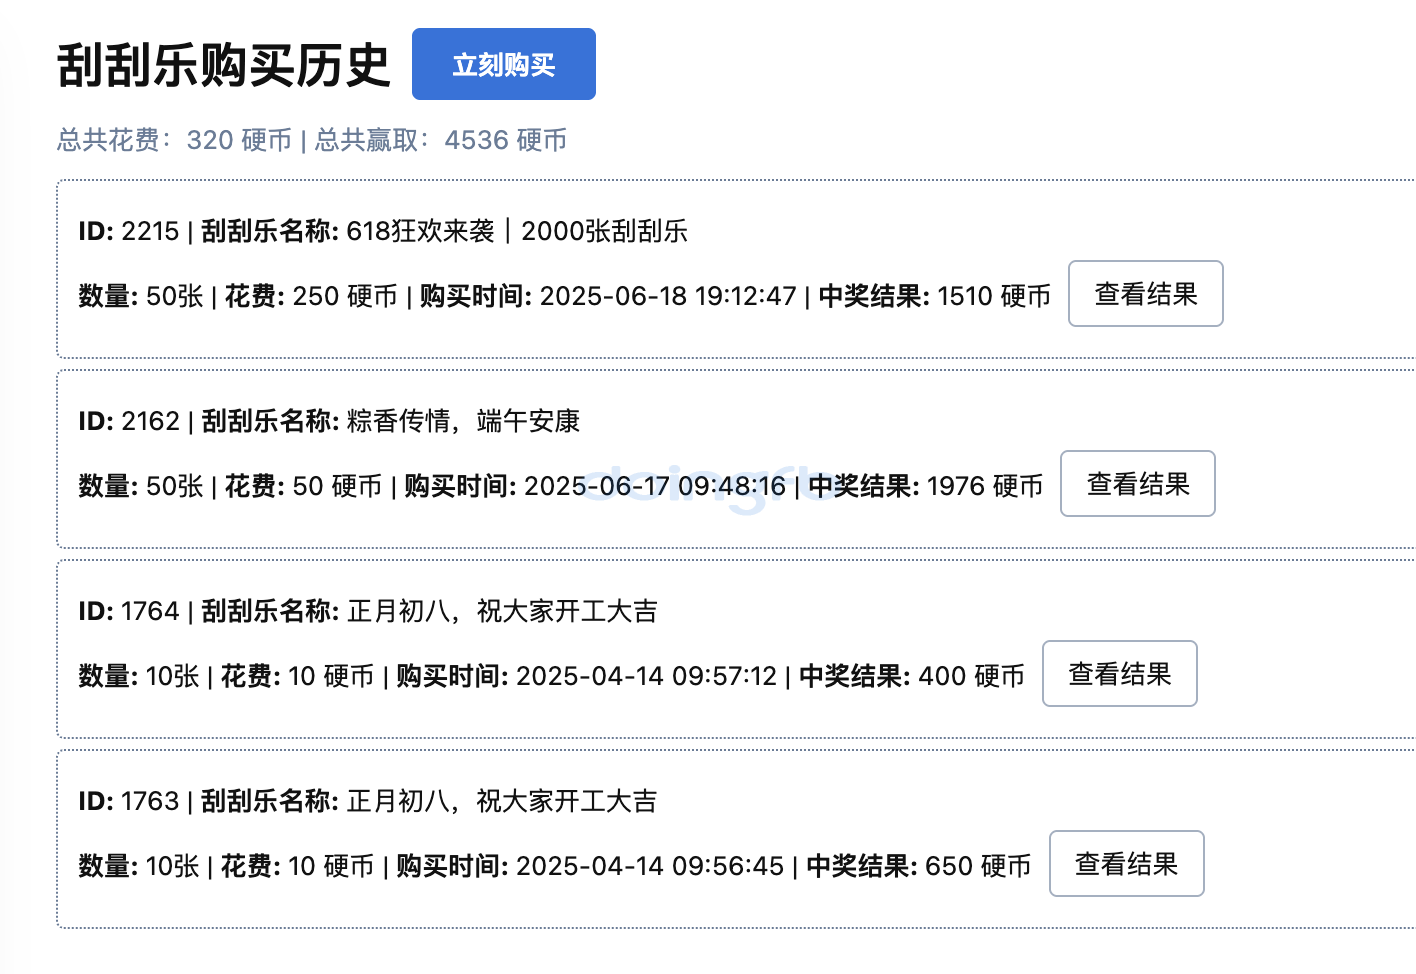
Task: Select the prize result 400 硬币
Action: (972, 676)
